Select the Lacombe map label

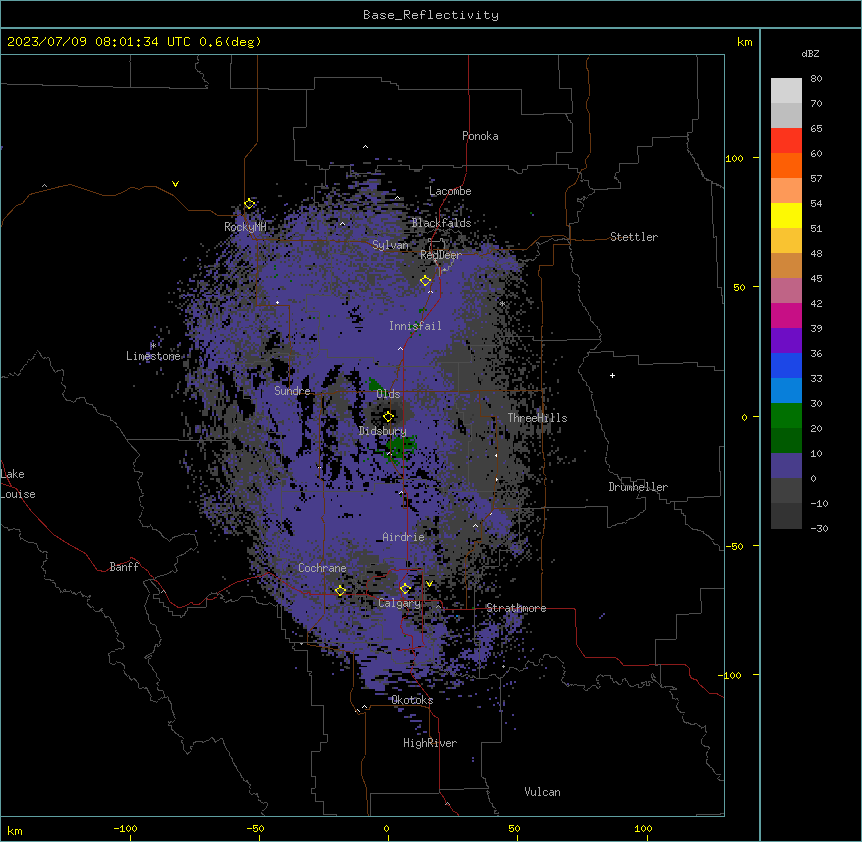(x=450, y=191)
